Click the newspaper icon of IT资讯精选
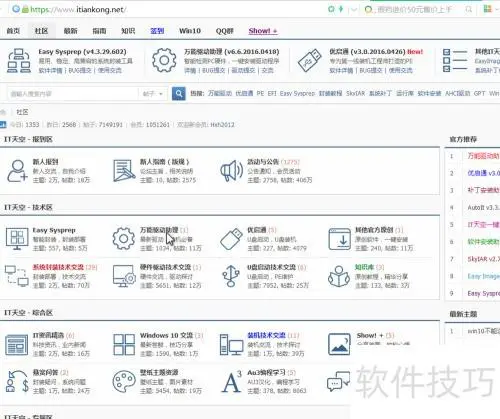 pos(17,345)
